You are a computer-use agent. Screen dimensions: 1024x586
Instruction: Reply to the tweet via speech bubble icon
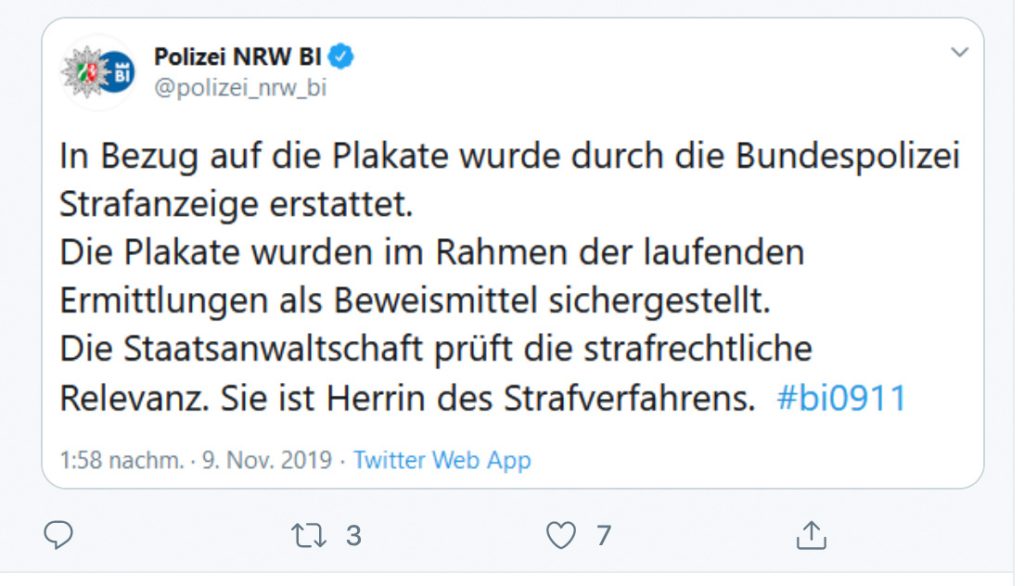[x=59, y=536]
